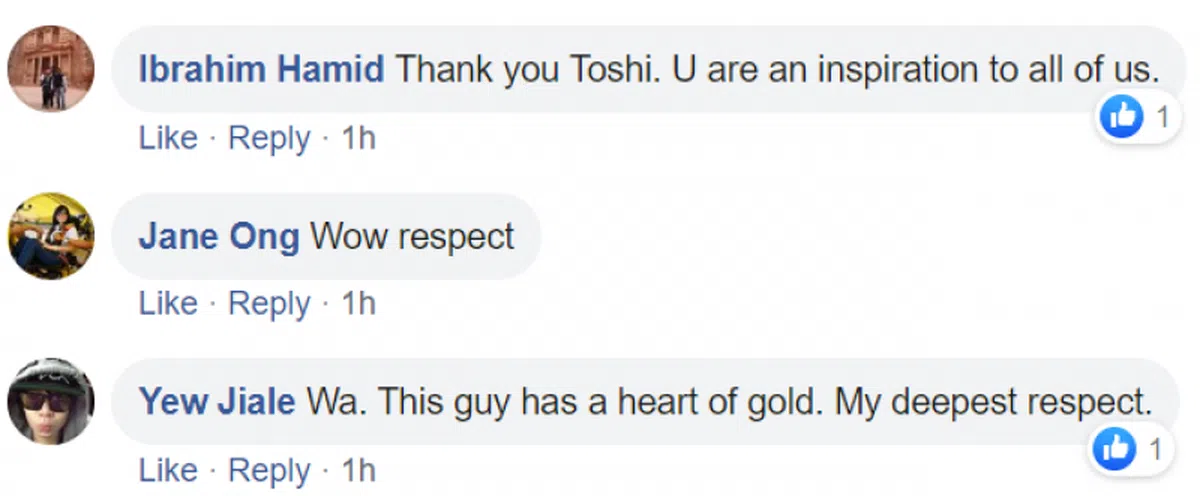This screenshot has height=496, width=1200.
Task: Reply to Jane Ong's comment
Action: 269,304
